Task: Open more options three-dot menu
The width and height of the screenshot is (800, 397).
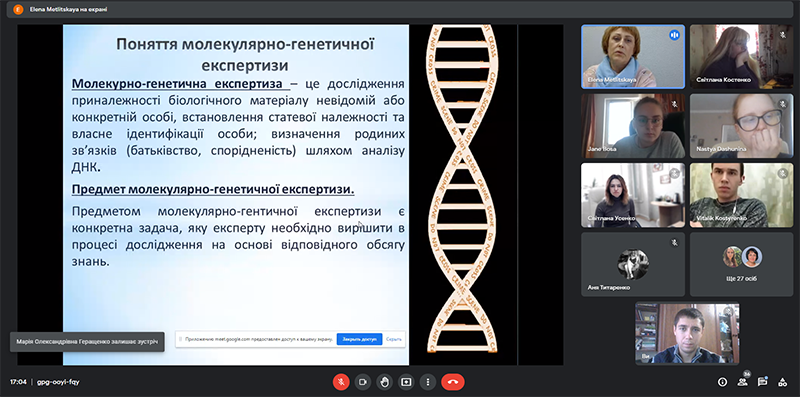Action: click(428, 382)
